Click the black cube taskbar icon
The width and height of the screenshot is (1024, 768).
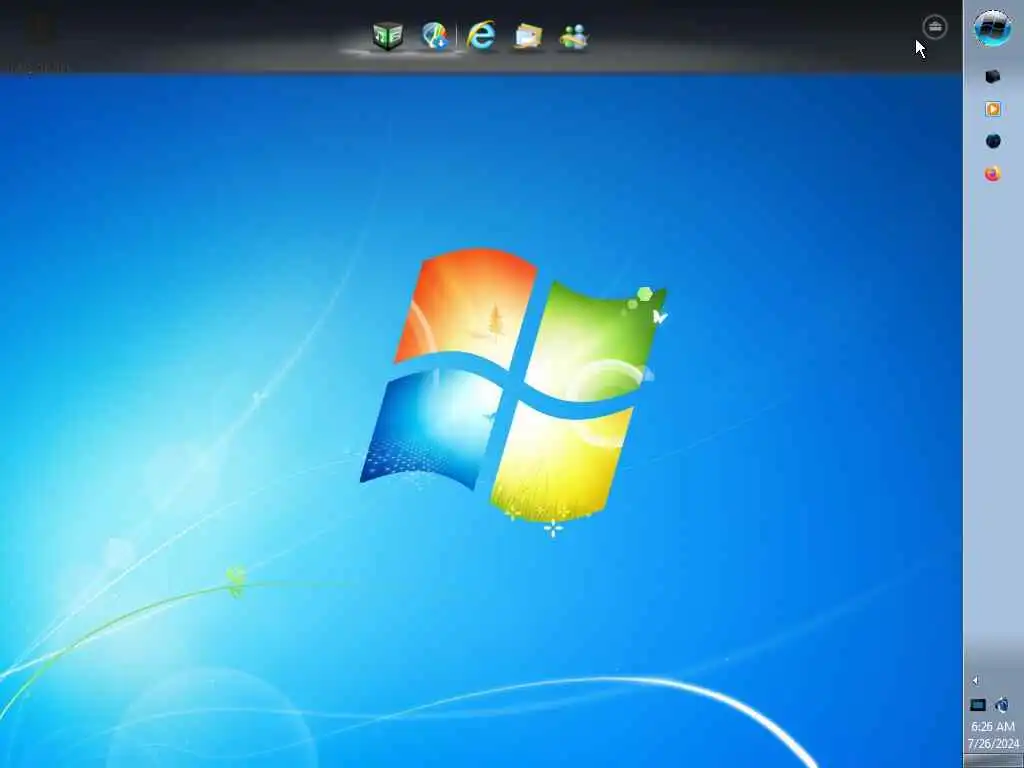pyautogui.click(x=993, y=76)
